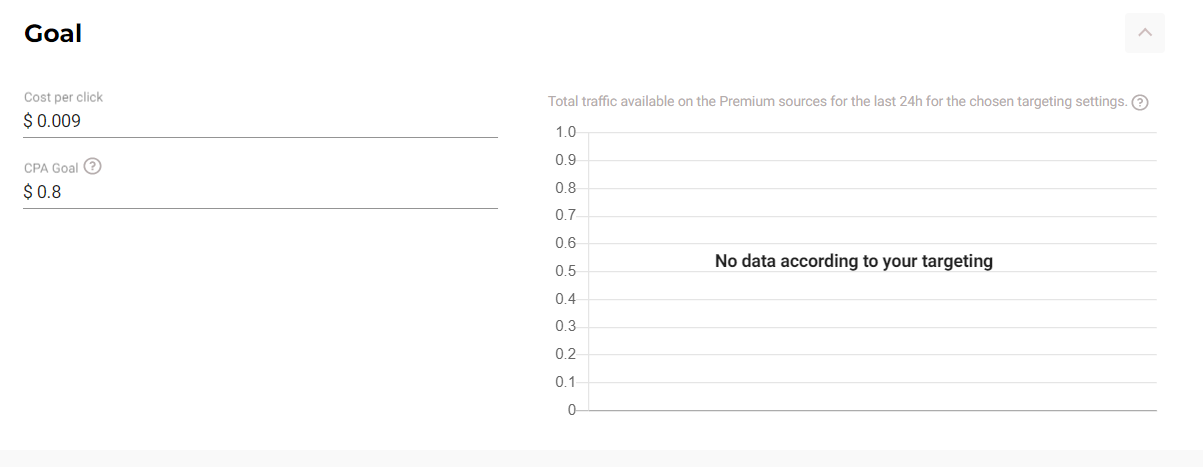Viewport: 1203px width, 467px height.
Task: Click the 0.2 axis label on chart
Action: (x=566, y=354)
